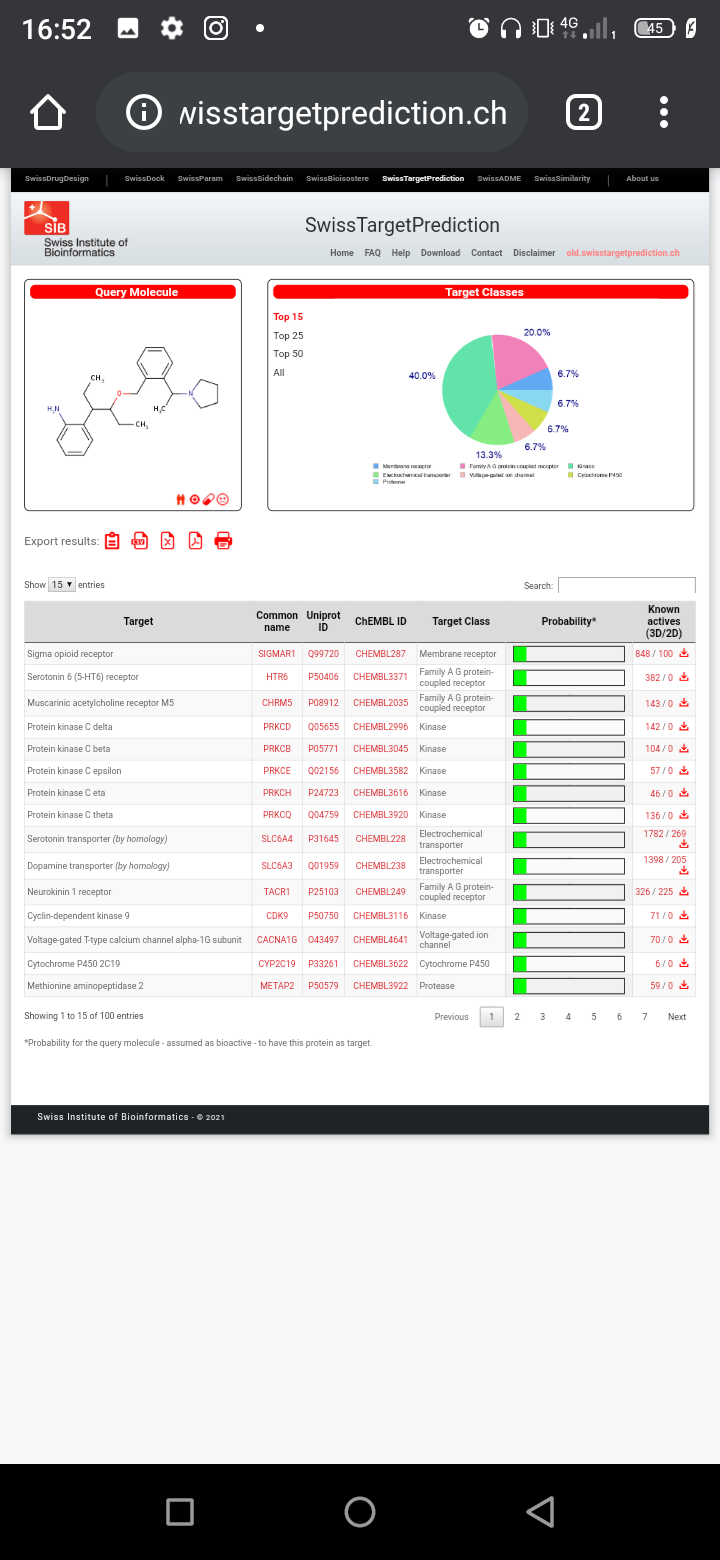The width and height of the screenshot is (720, 1560).
Task: Click probability bar for Sigma opioid receptor
Action: point(569,654)
